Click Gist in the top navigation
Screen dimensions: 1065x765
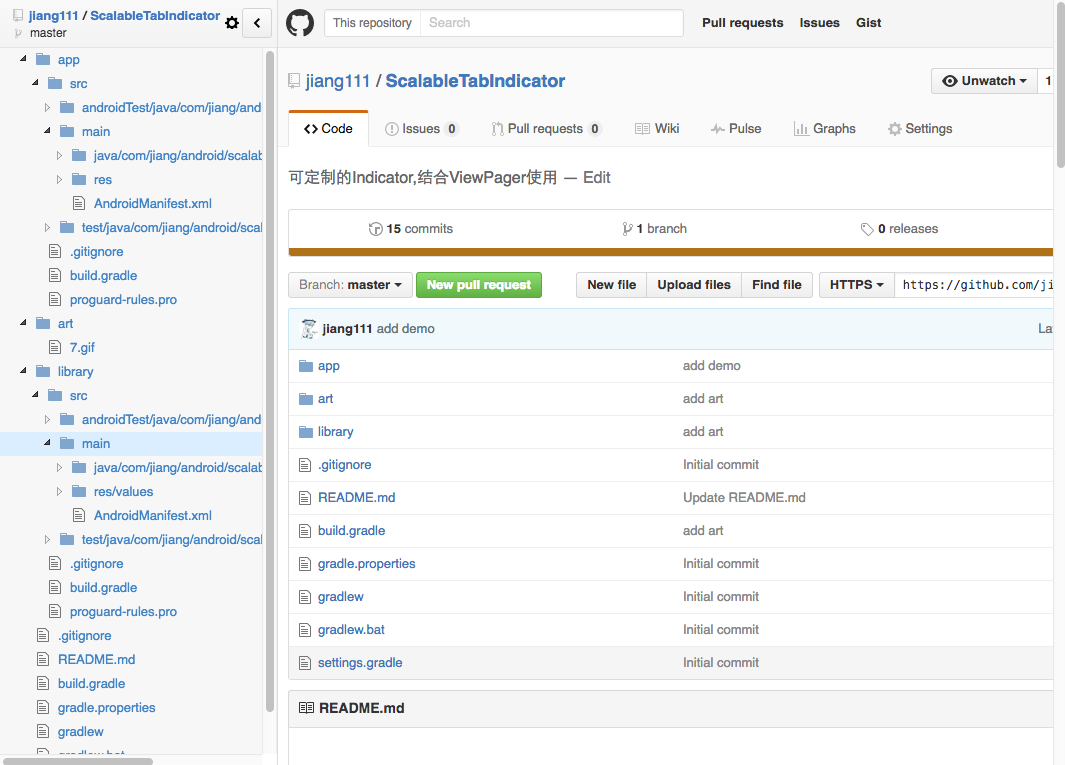(x=868, y=22)
